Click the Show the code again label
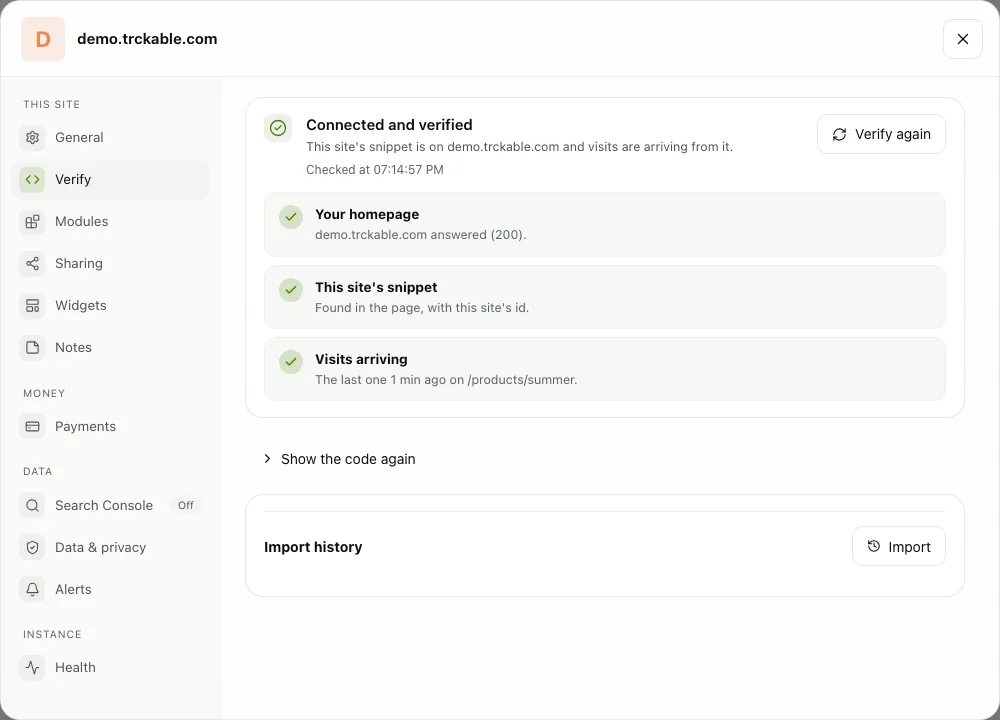The width and height of the screenshot is (1000, 720). click(348, 459)
